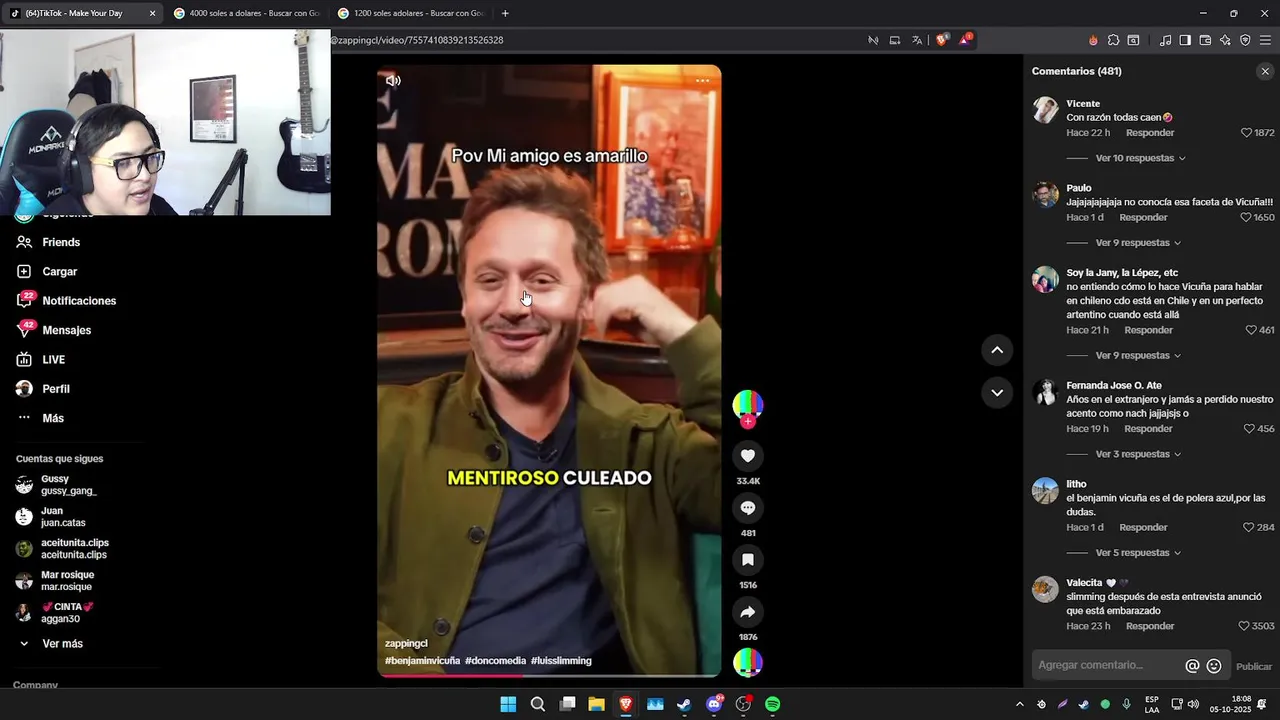This screenshot has height=720, width=1280.
Task: Like Paulo's comment
Action: click(x=1246, y=217)
